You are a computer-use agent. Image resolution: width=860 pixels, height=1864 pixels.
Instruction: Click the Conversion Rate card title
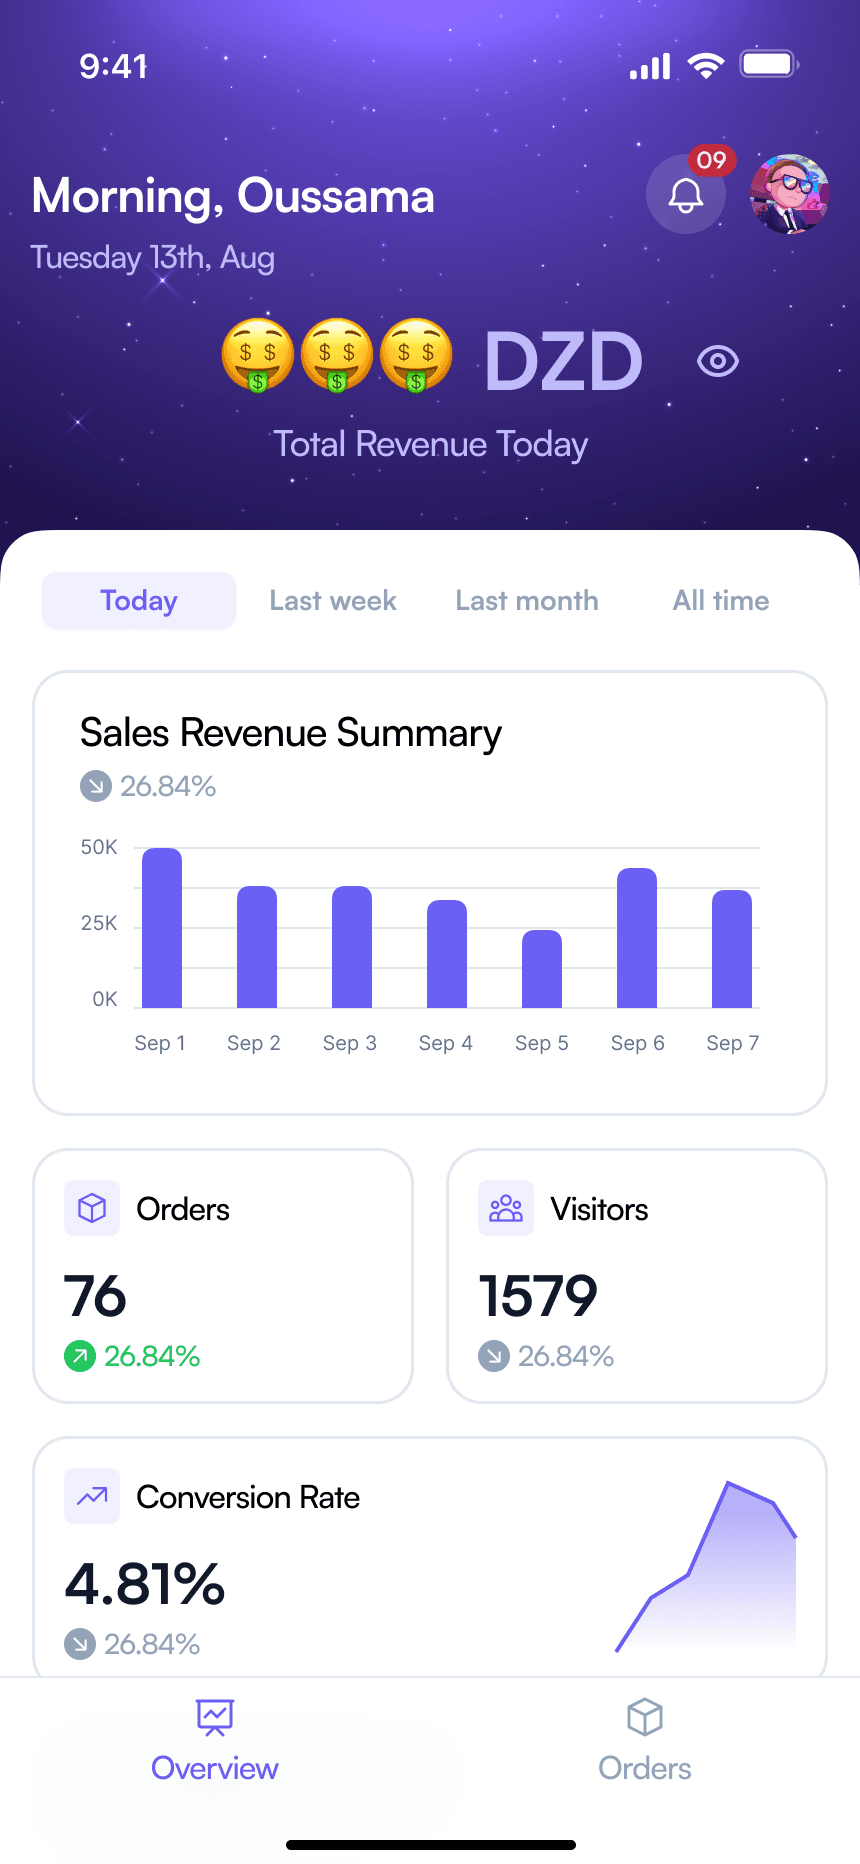click(x=248, y=1497)
